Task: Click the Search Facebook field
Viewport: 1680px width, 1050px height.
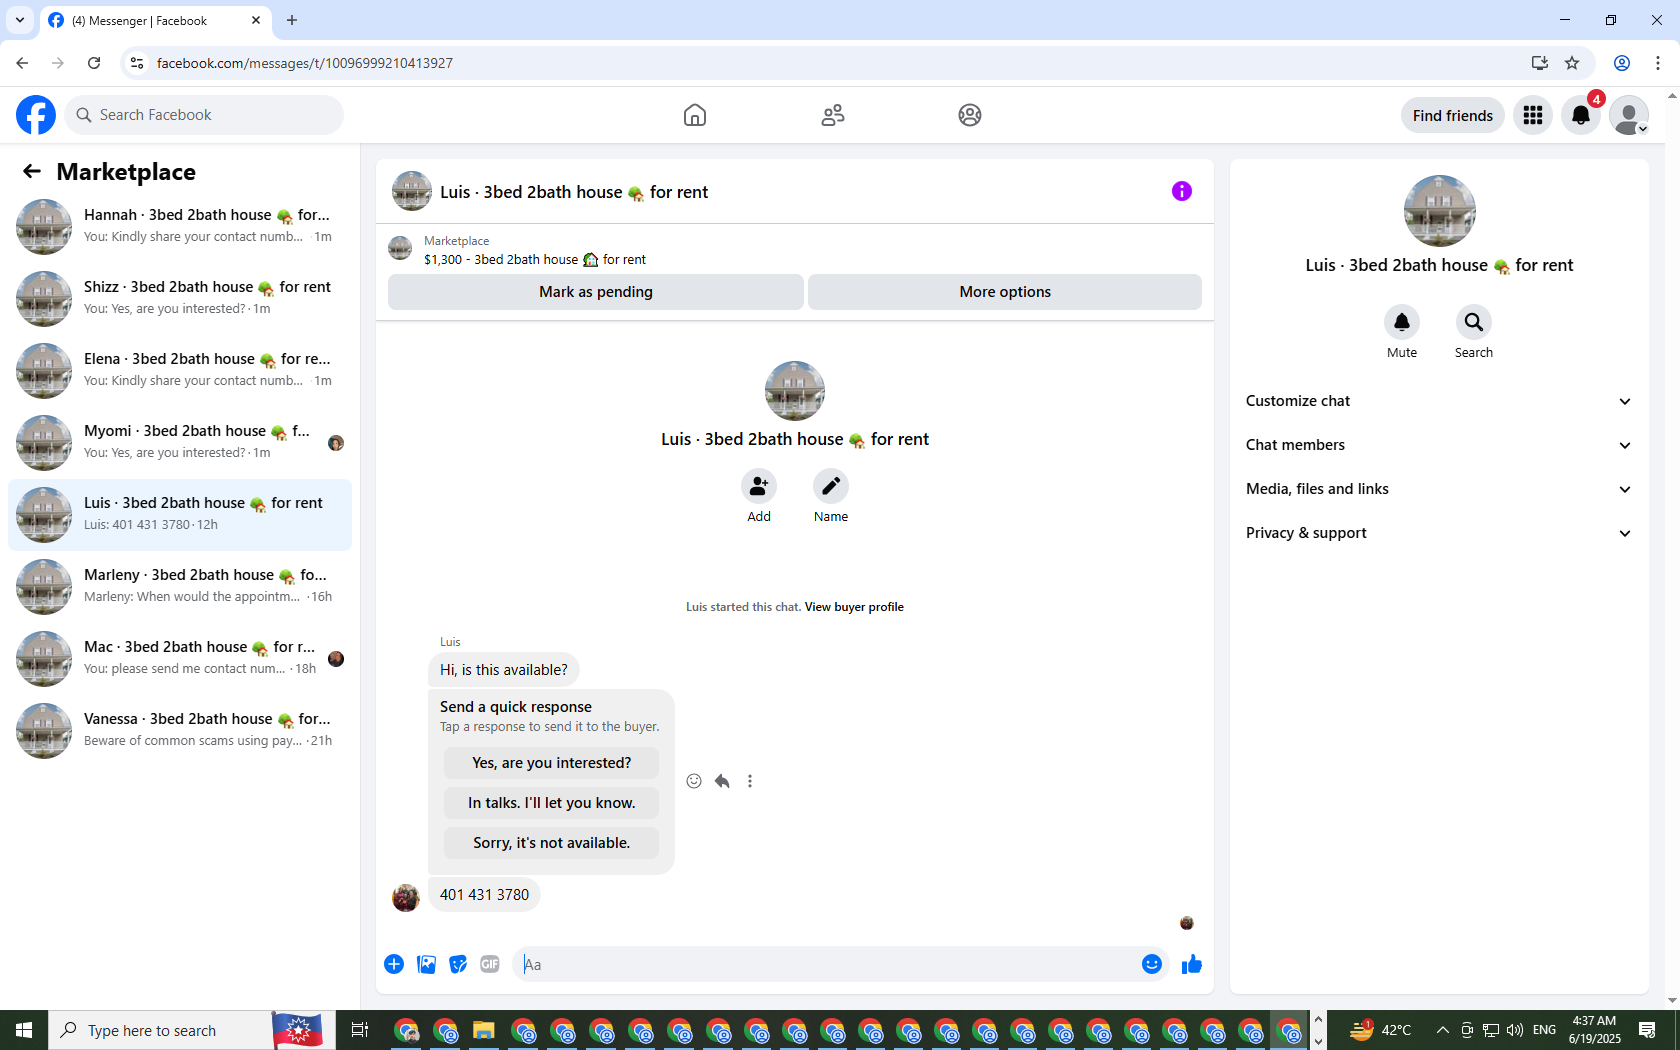Action: [x=204, y=115]
